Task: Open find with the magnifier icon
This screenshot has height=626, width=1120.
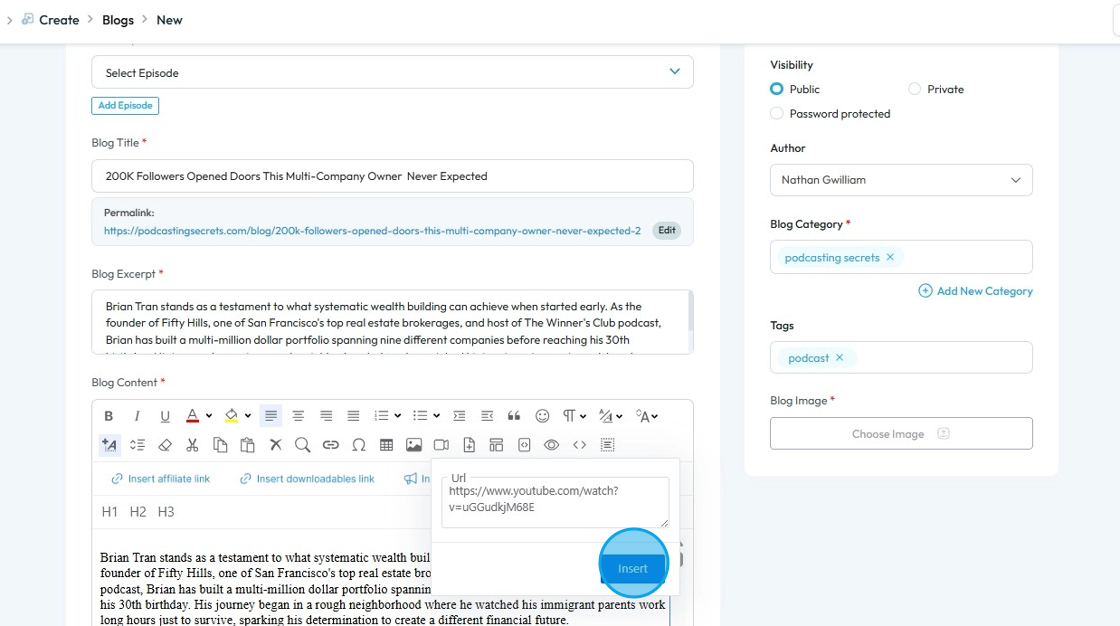Action: [303, 445]
